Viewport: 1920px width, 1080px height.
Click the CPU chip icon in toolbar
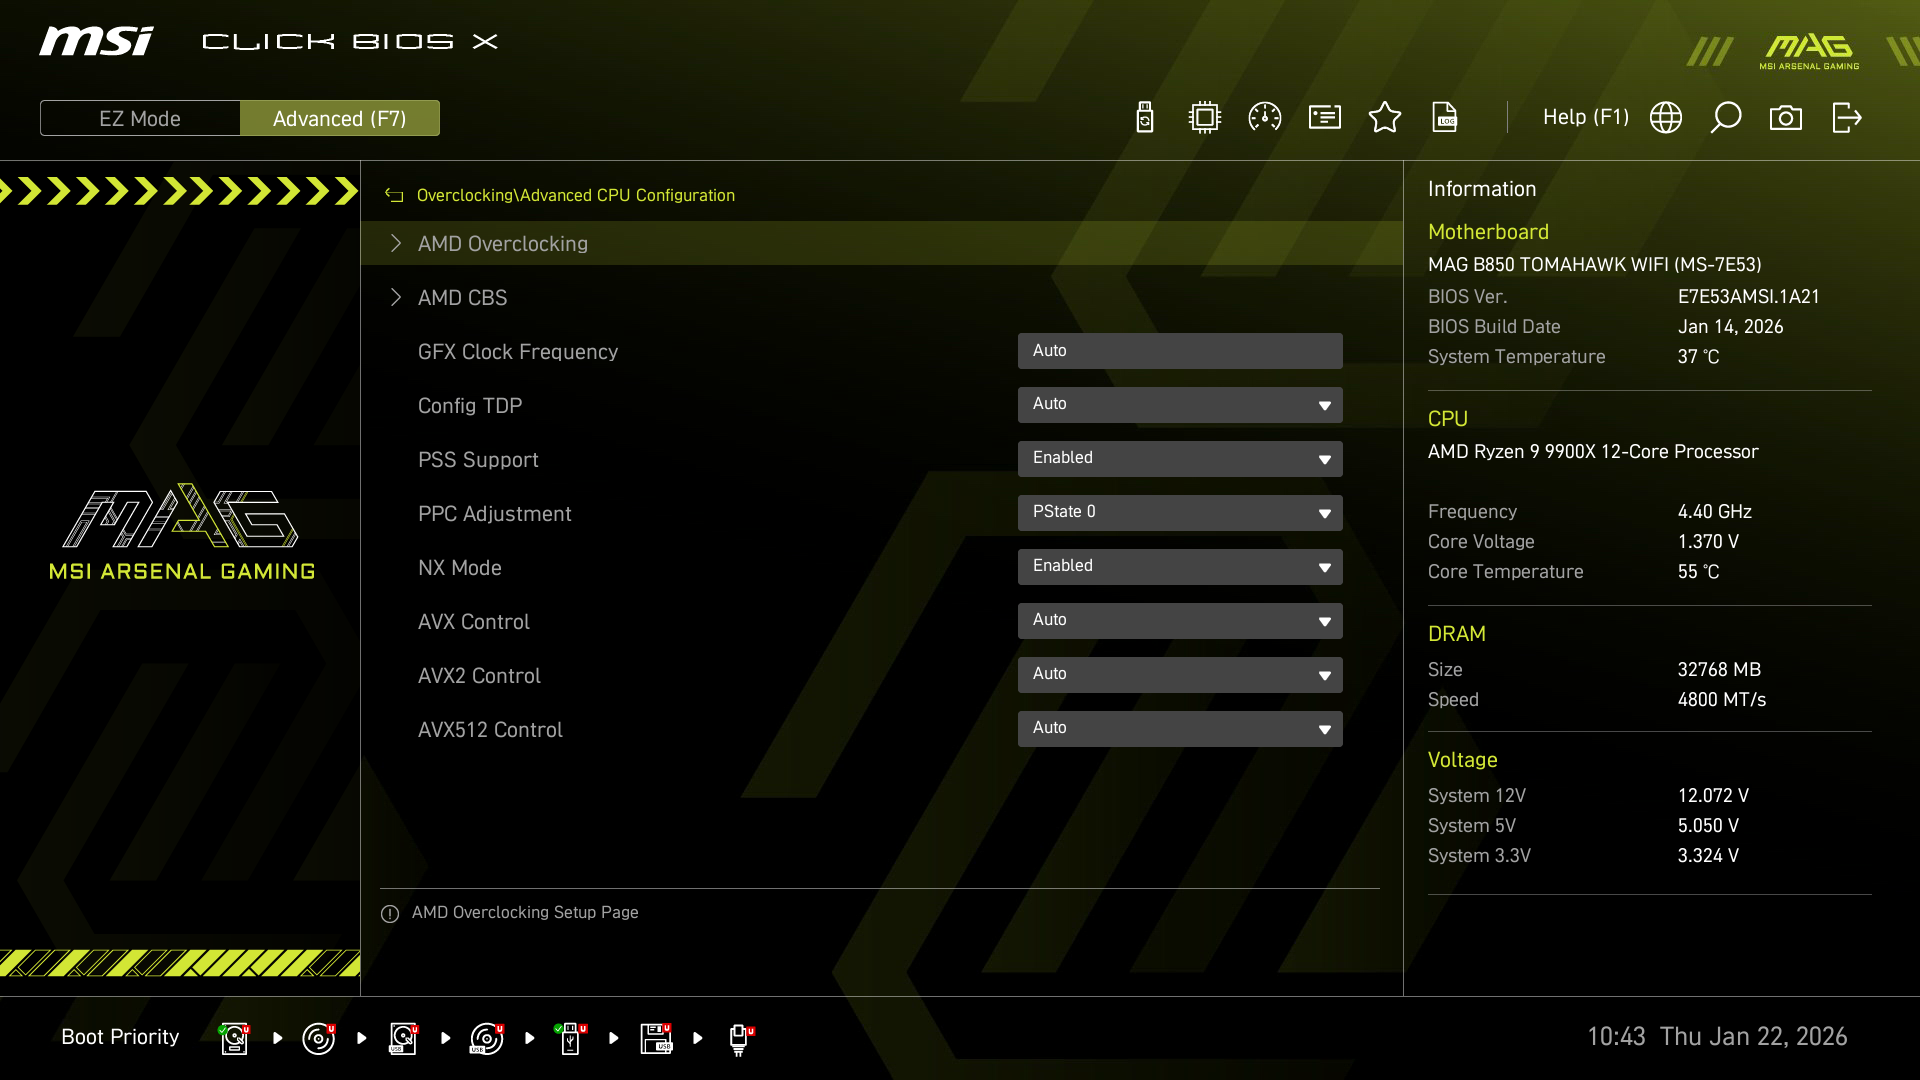1205,118
